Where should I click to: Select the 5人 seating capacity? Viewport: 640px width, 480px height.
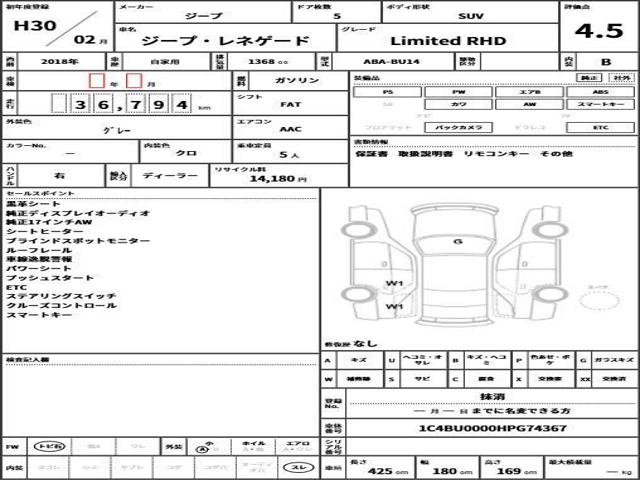pyautogui.click(x=289, y=155)
